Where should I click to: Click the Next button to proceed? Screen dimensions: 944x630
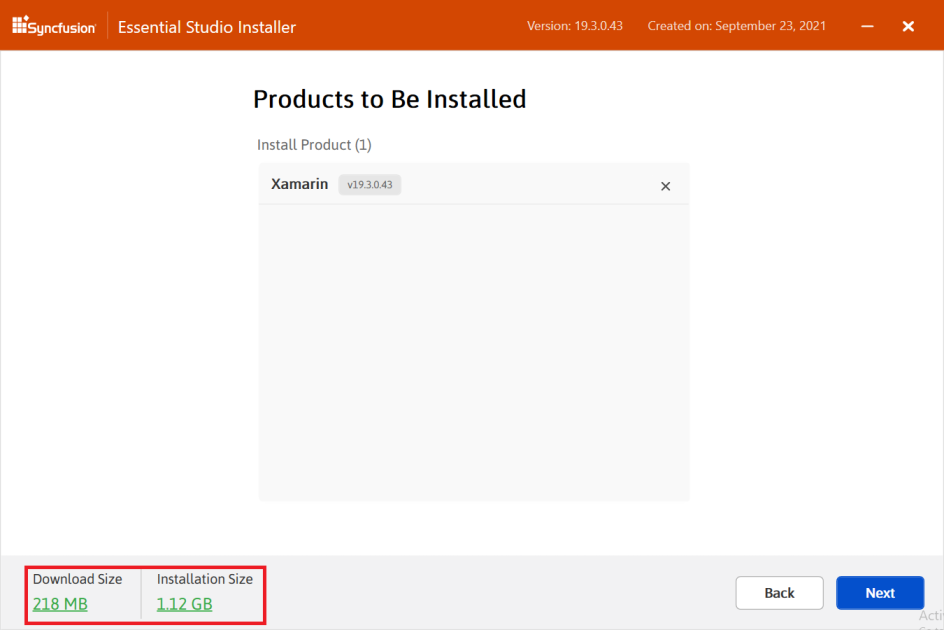click(879, 592)
